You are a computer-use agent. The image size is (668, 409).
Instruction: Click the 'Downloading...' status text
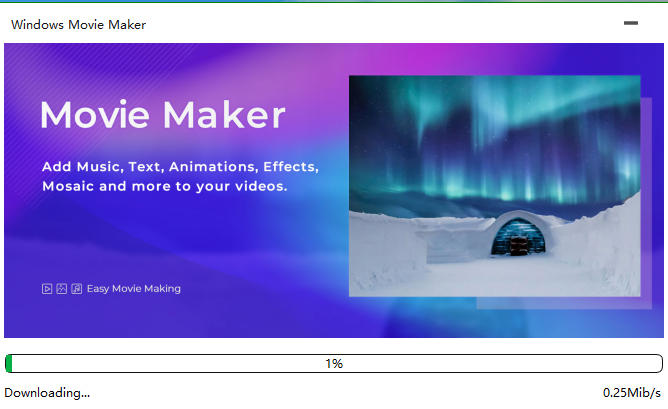[47, 393]
